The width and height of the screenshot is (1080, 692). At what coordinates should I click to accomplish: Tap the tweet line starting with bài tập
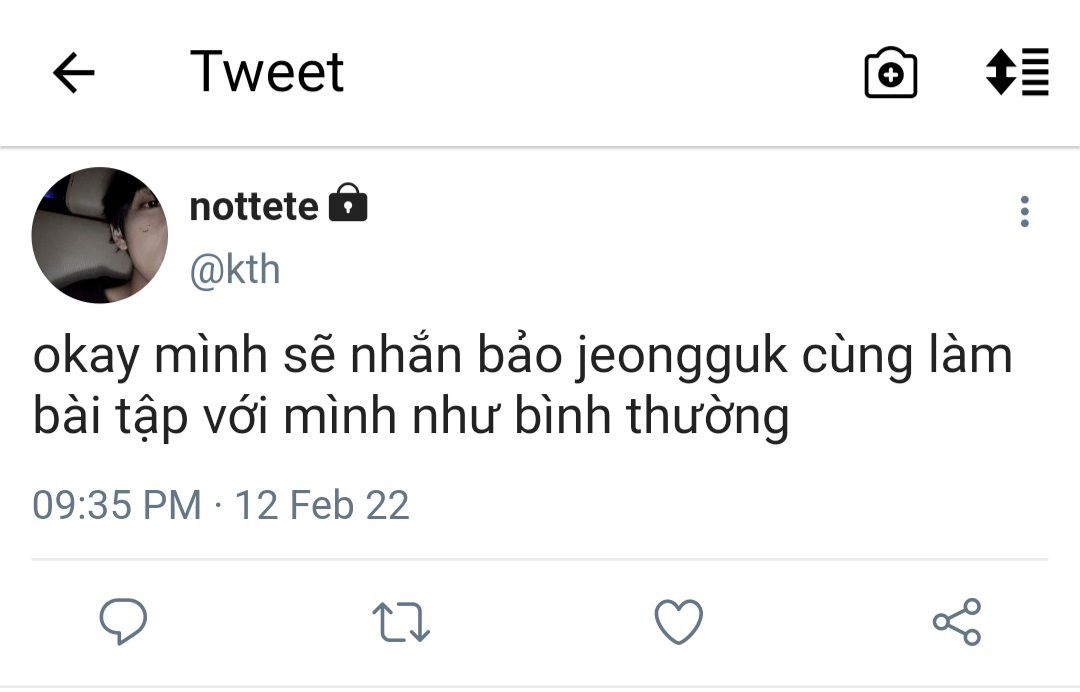coord(411,418)
